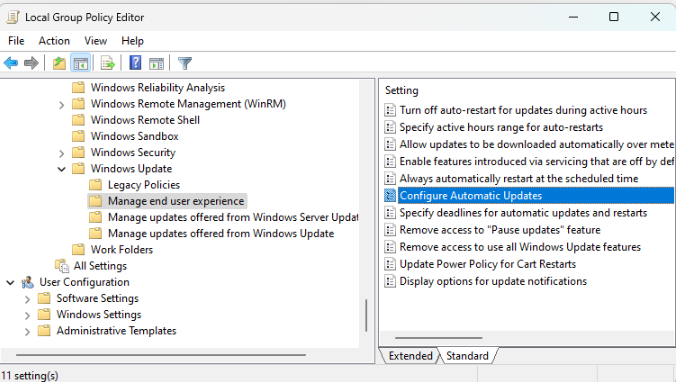Open the Action menu

(x=54, y=41)
